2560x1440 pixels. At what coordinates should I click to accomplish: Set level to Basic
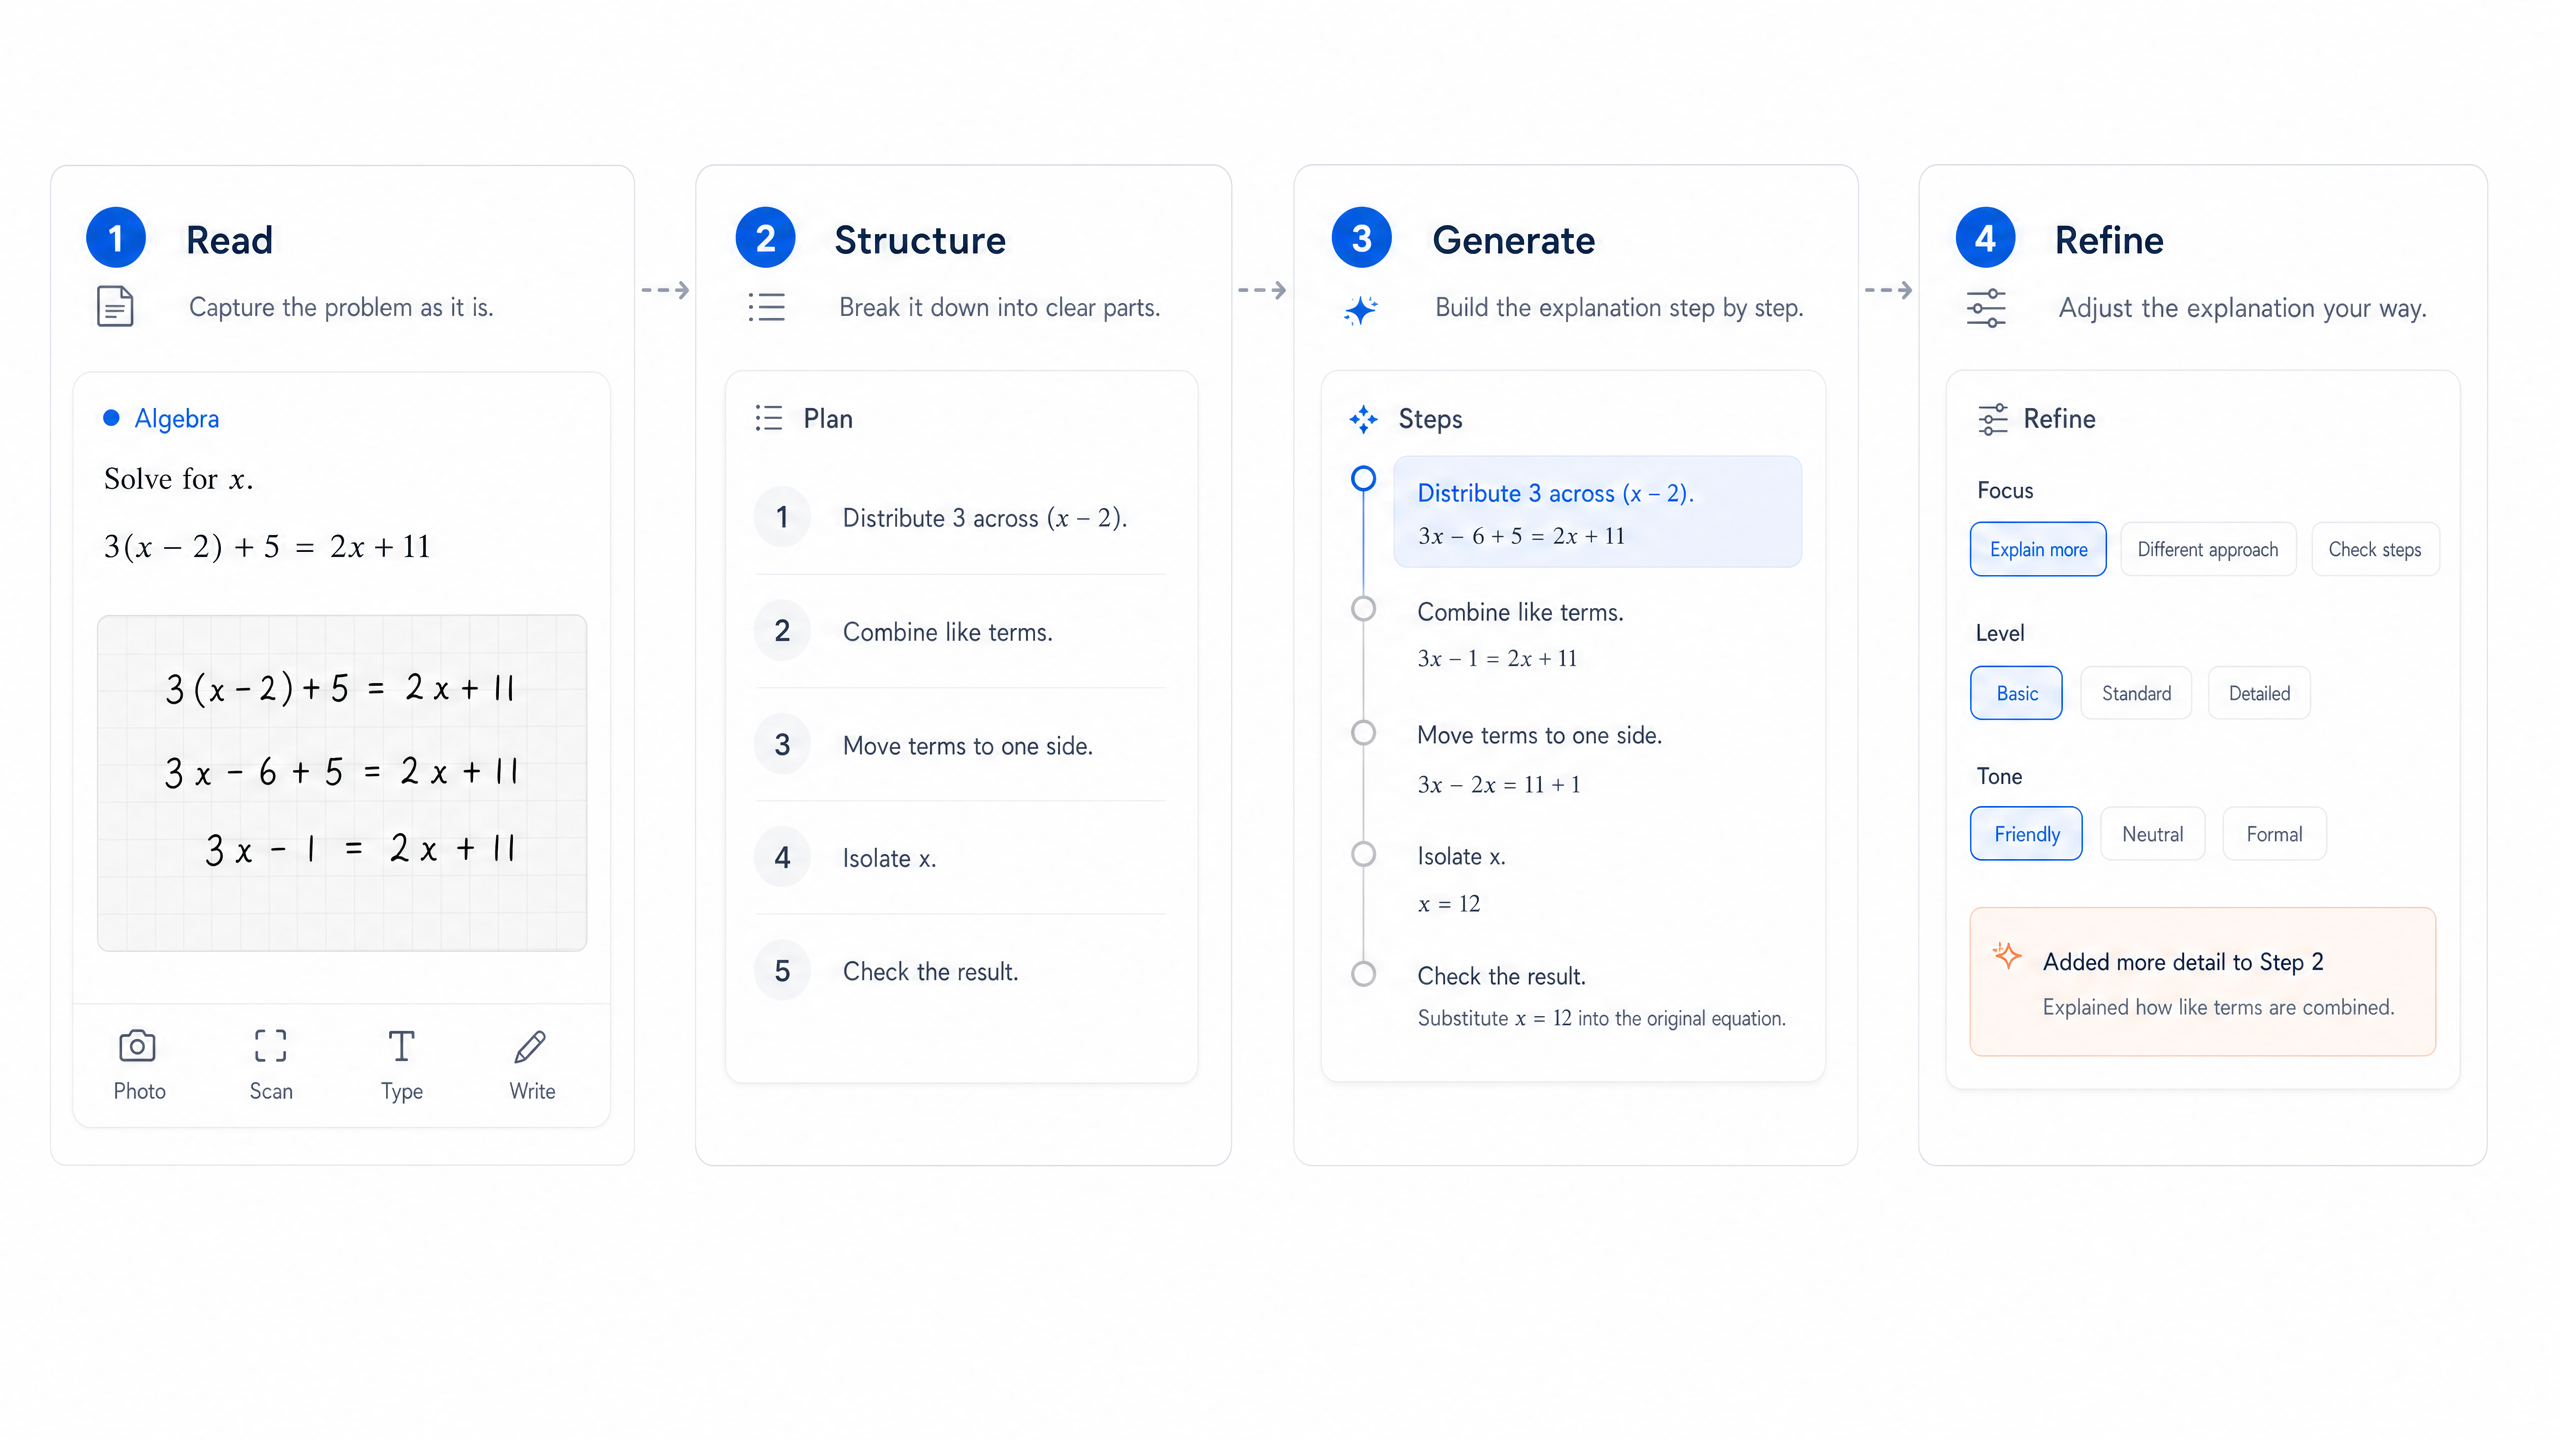(2016, 693)
